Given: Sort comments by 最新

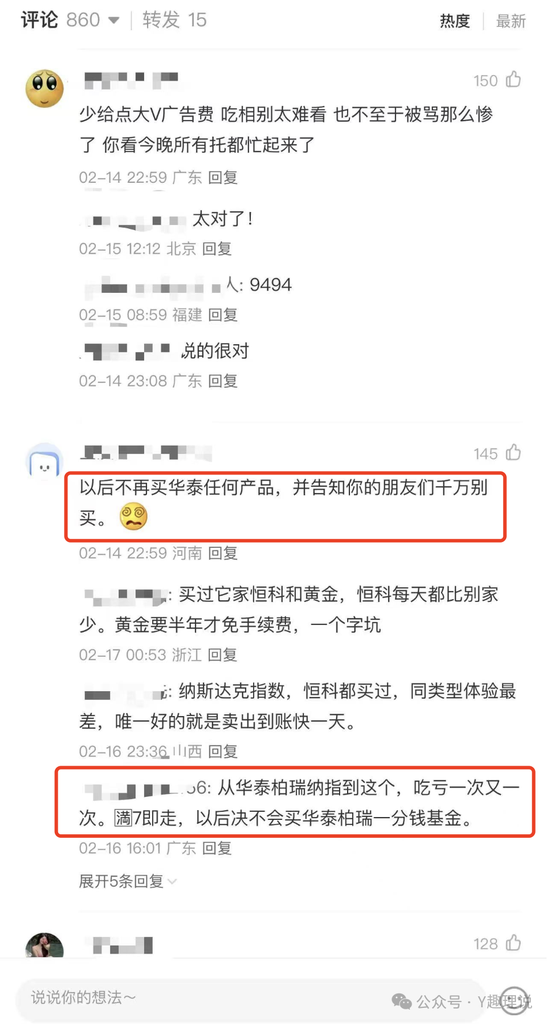Looking at the screenshot, I should coord(511,21).
